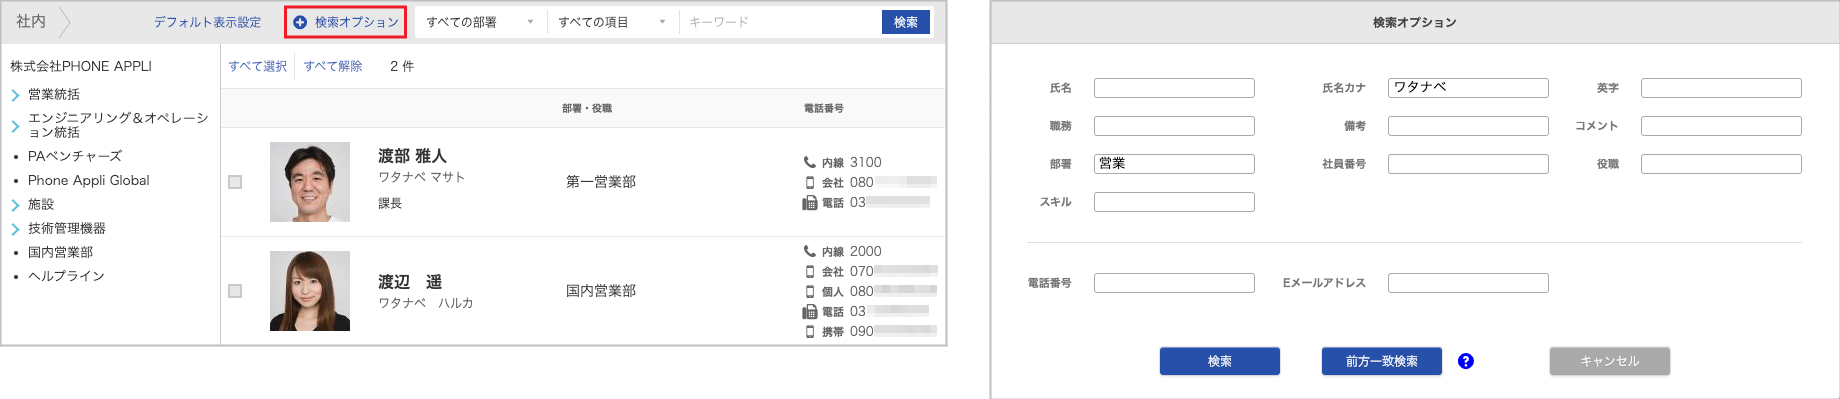
Task: Expand the 営業統括 tree node
Action: point(15,95)
